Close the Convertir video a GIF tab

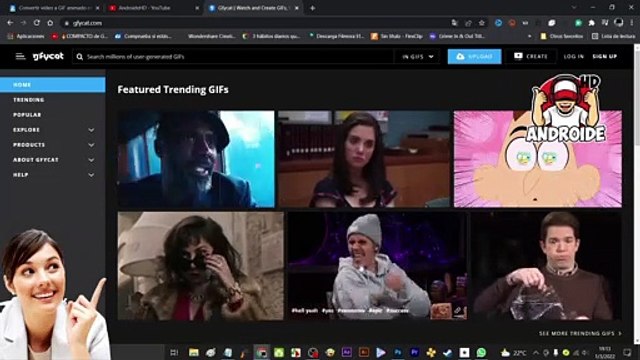97,8
